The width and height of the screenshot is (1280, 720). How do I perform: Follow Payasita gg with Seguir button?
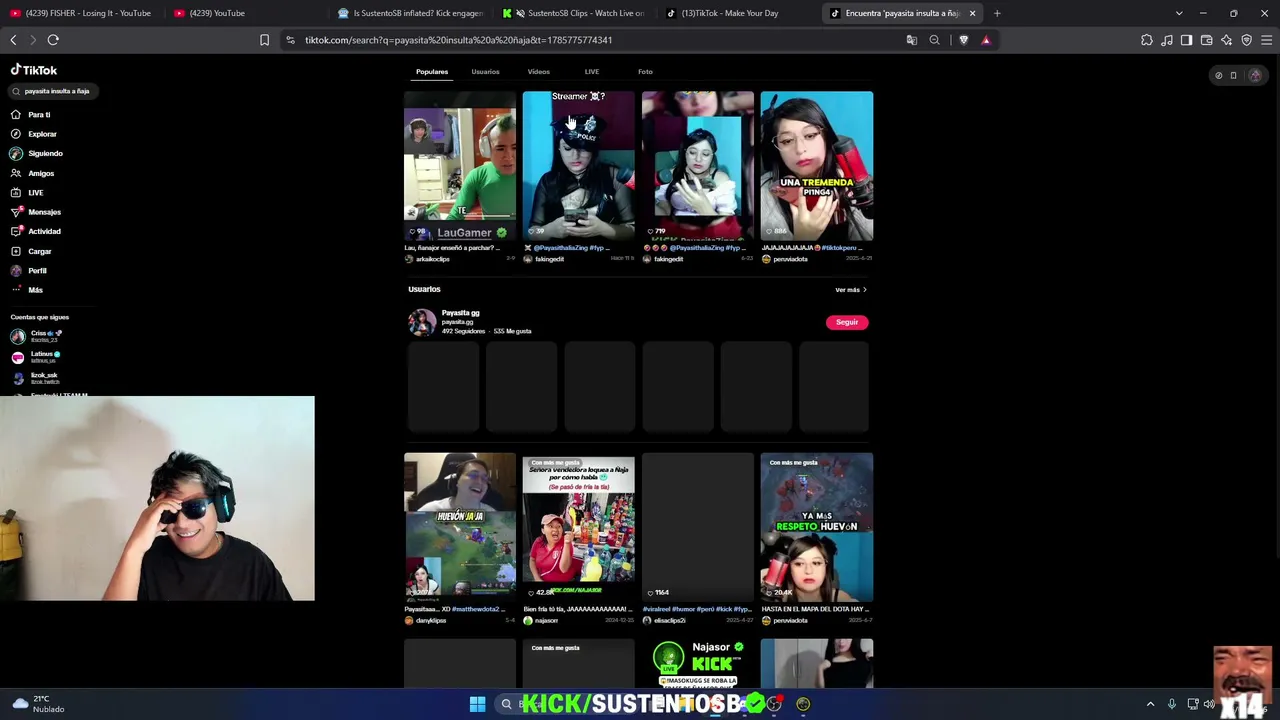(847, 322)
